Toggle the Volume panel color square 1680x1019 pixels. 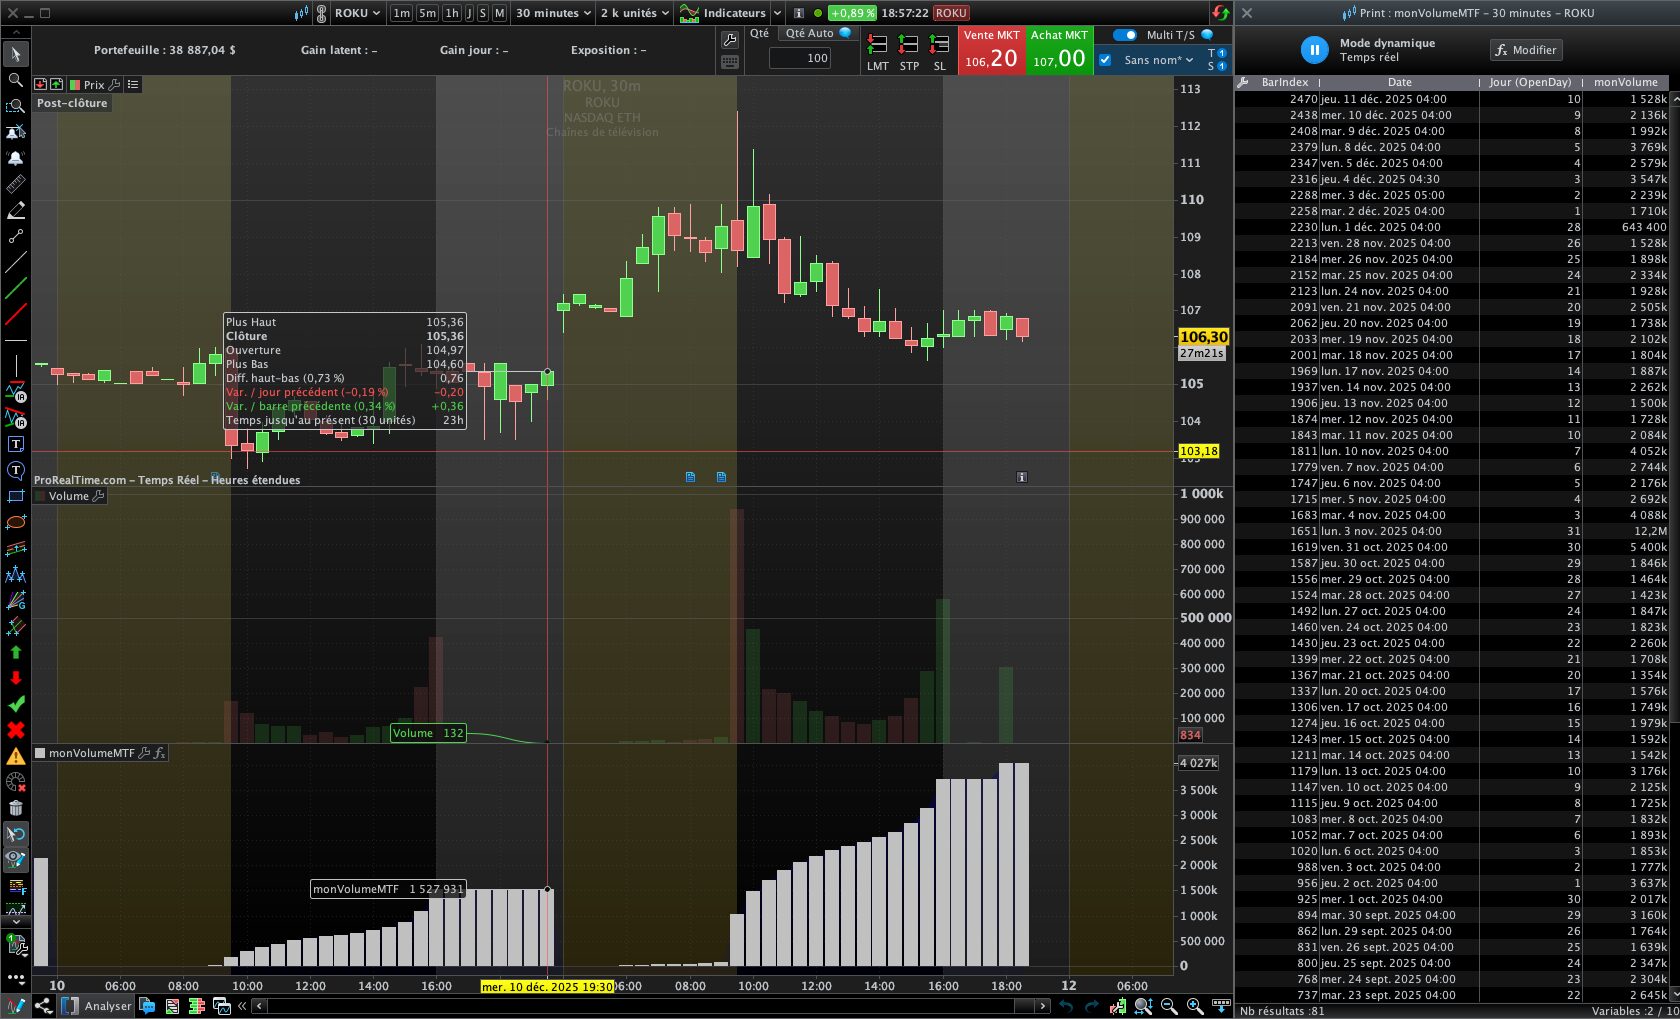40,496
